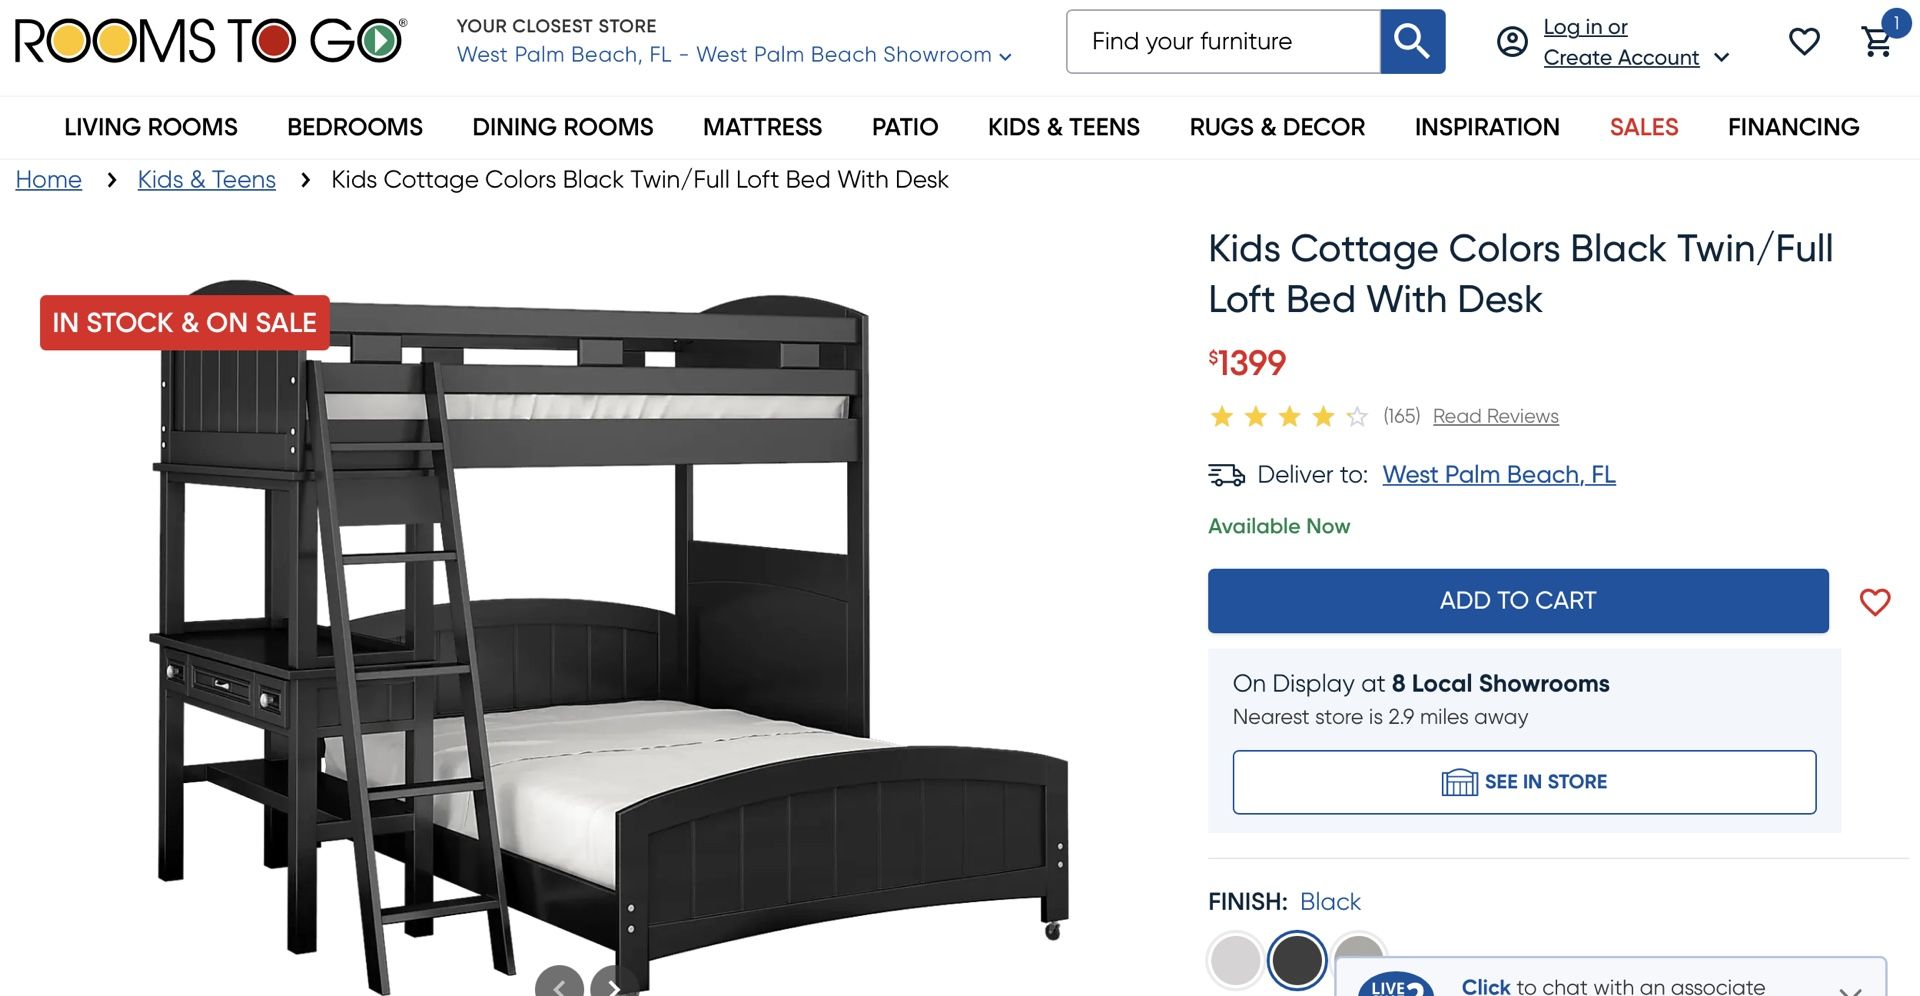Select the dark gray finish swatch

(x=1297, y=959)
